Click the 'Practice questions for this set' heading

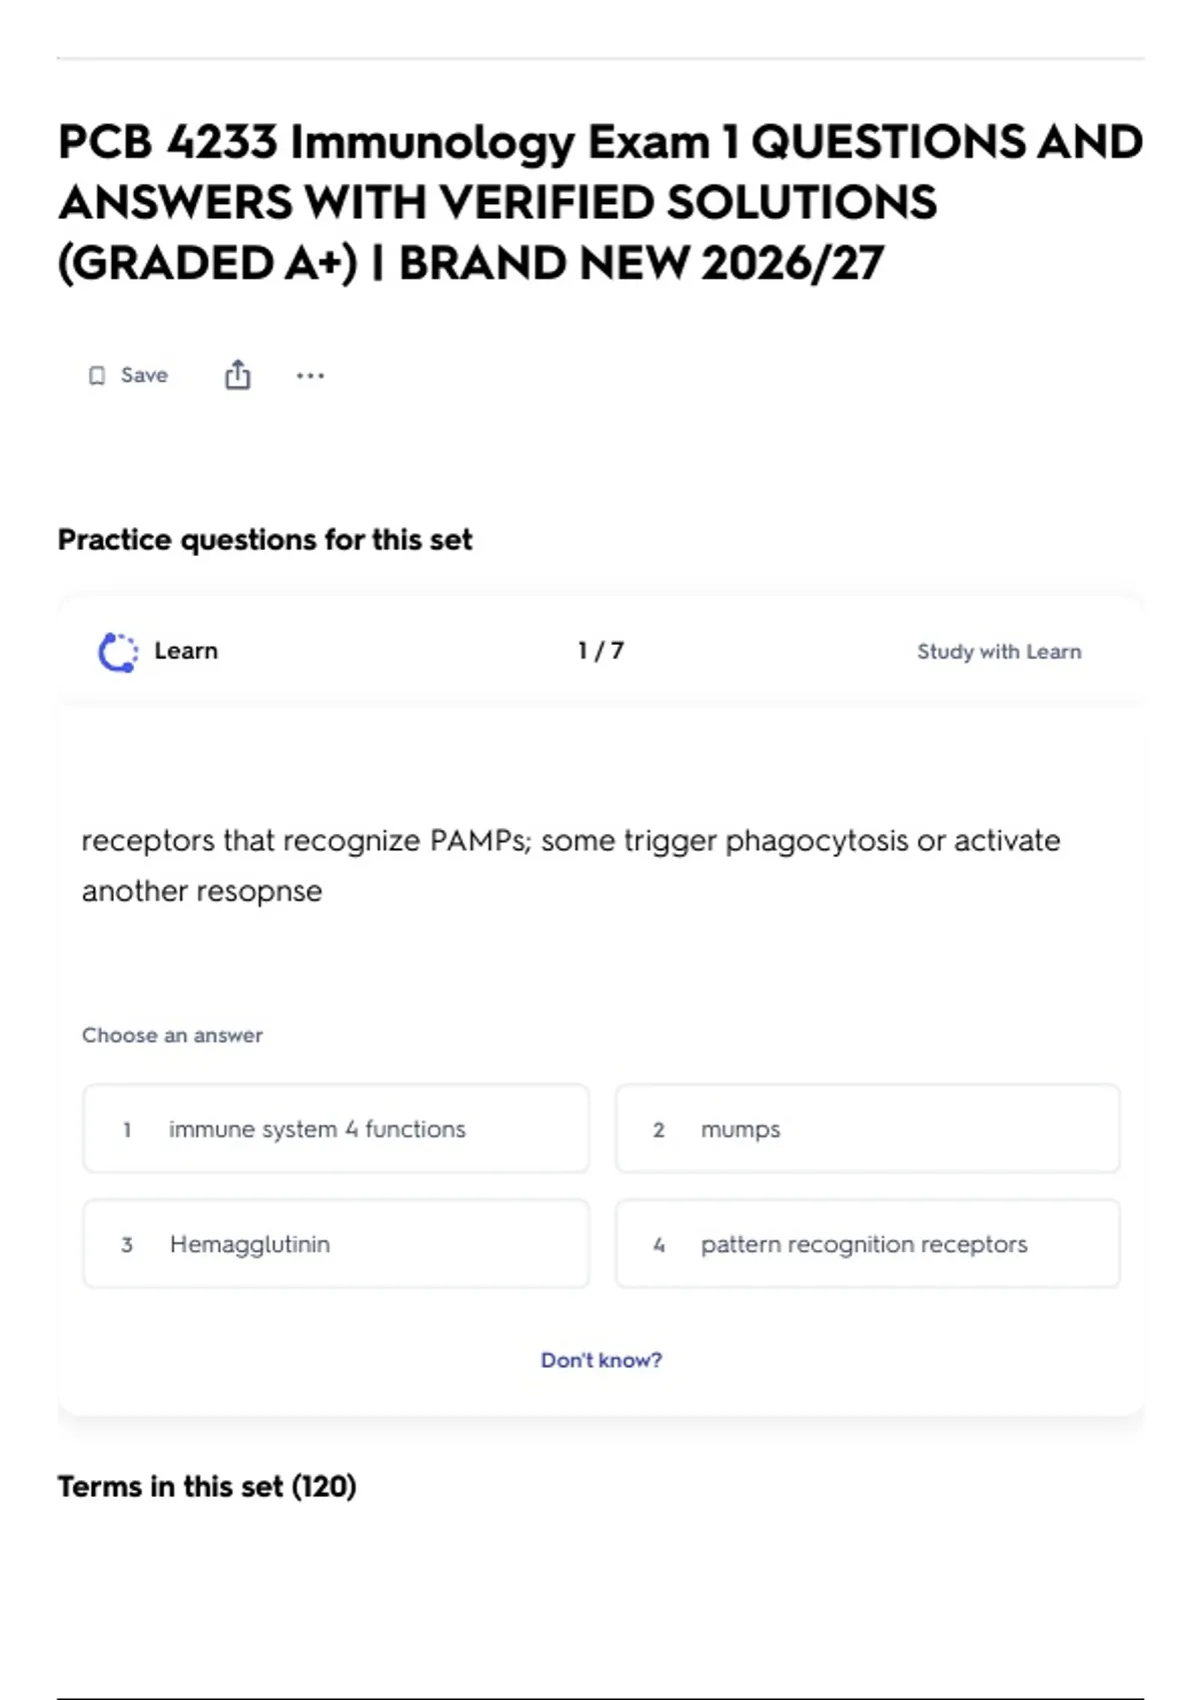tap(265, 540)
